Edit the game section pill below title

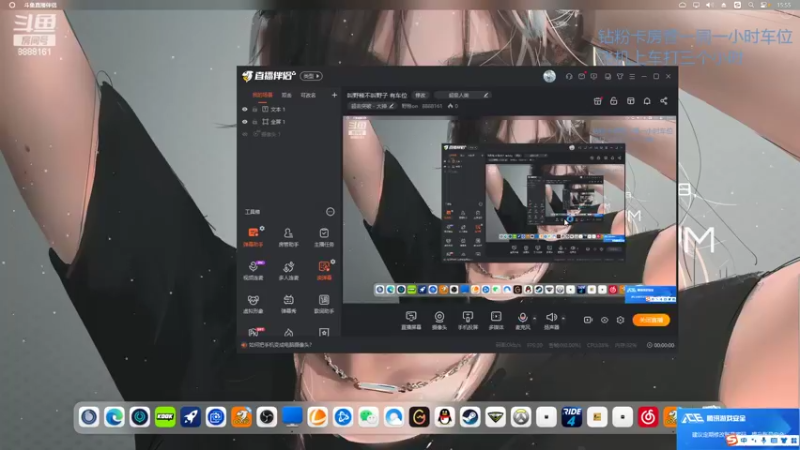[x=372, y=106]
